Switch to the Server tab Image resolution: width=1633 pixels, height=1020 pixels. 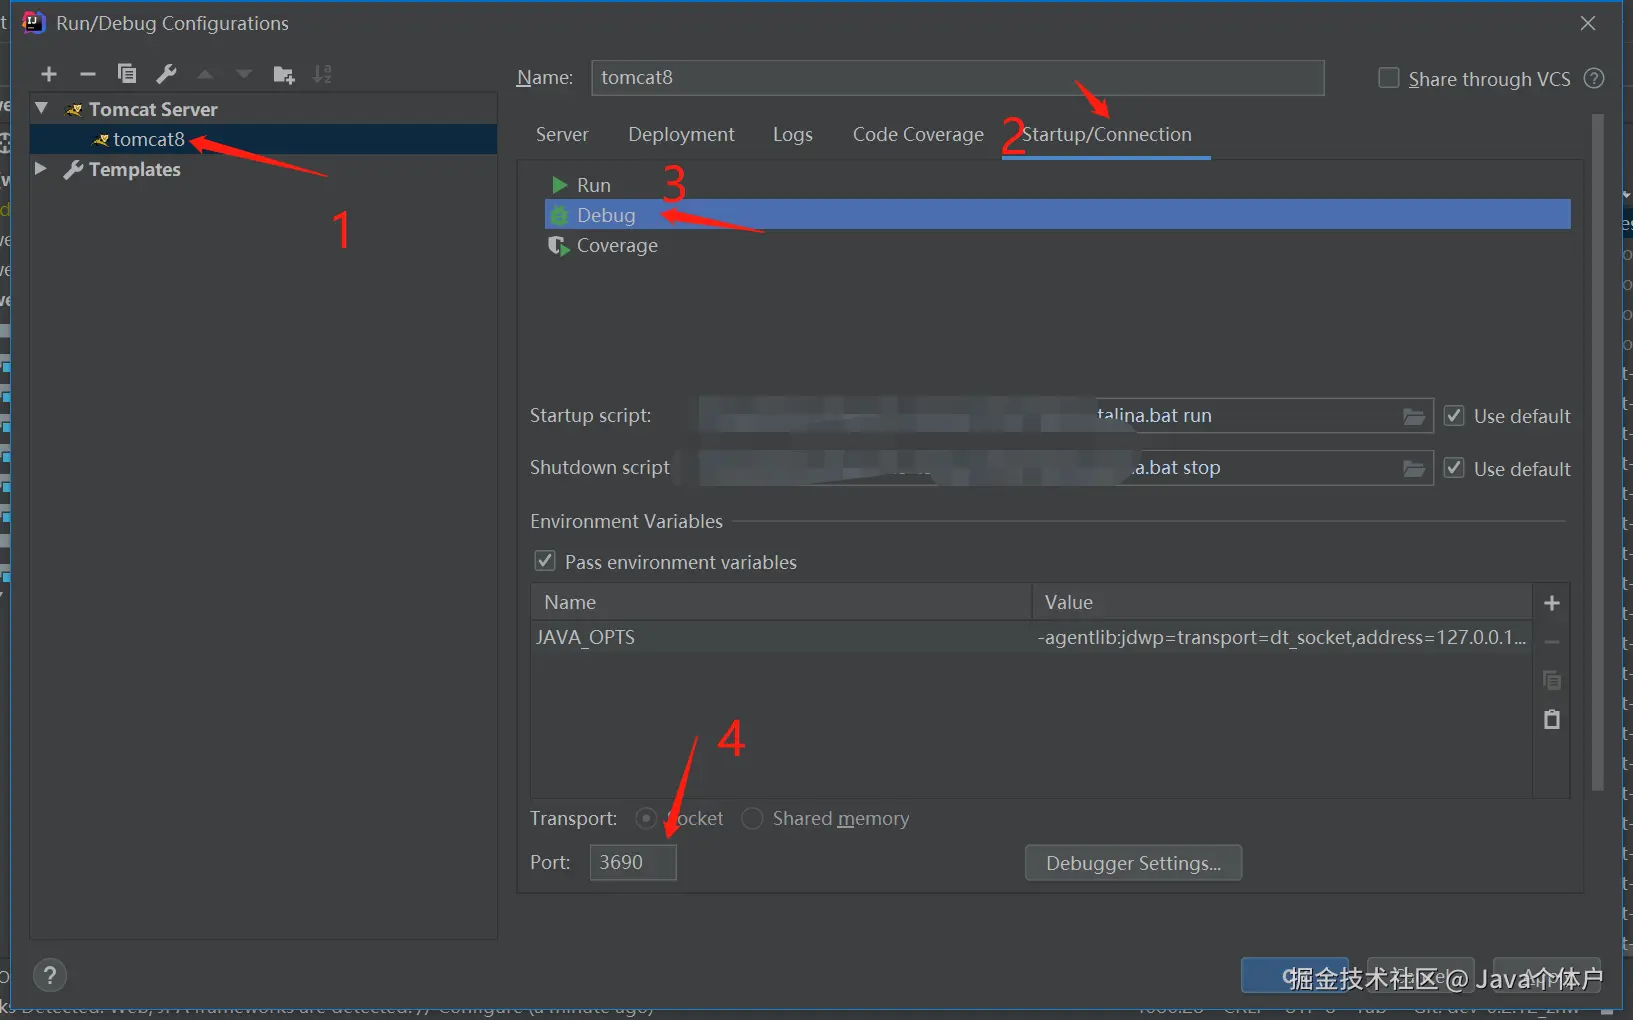coord(562,135)
